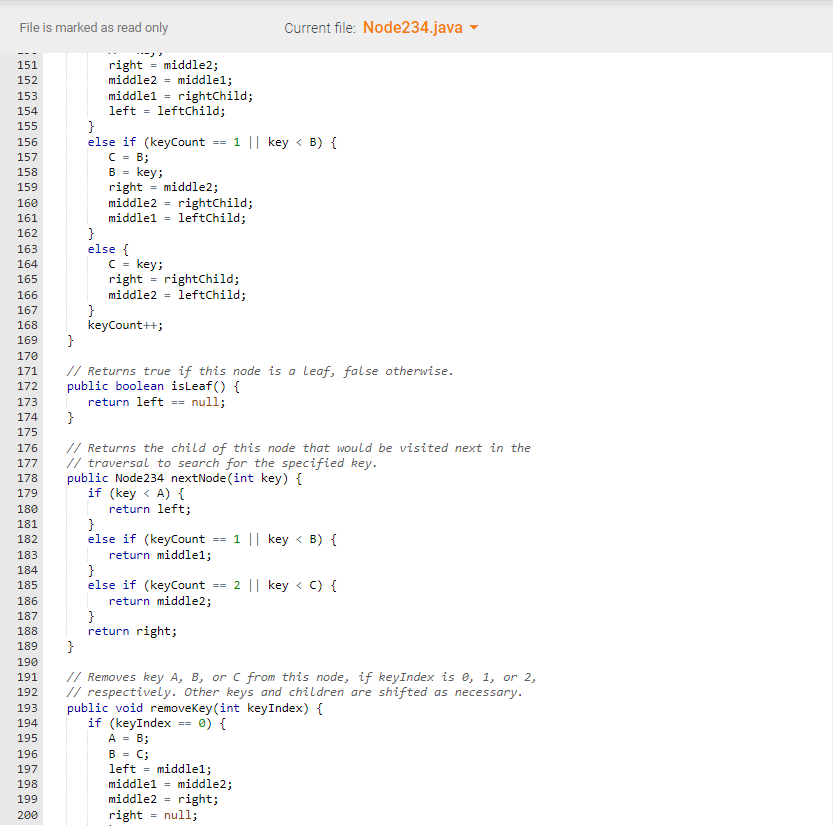The width and height of the screenshot is (833, 830).
Task: Click line number 189 in gutter
Action: [27, 647]
